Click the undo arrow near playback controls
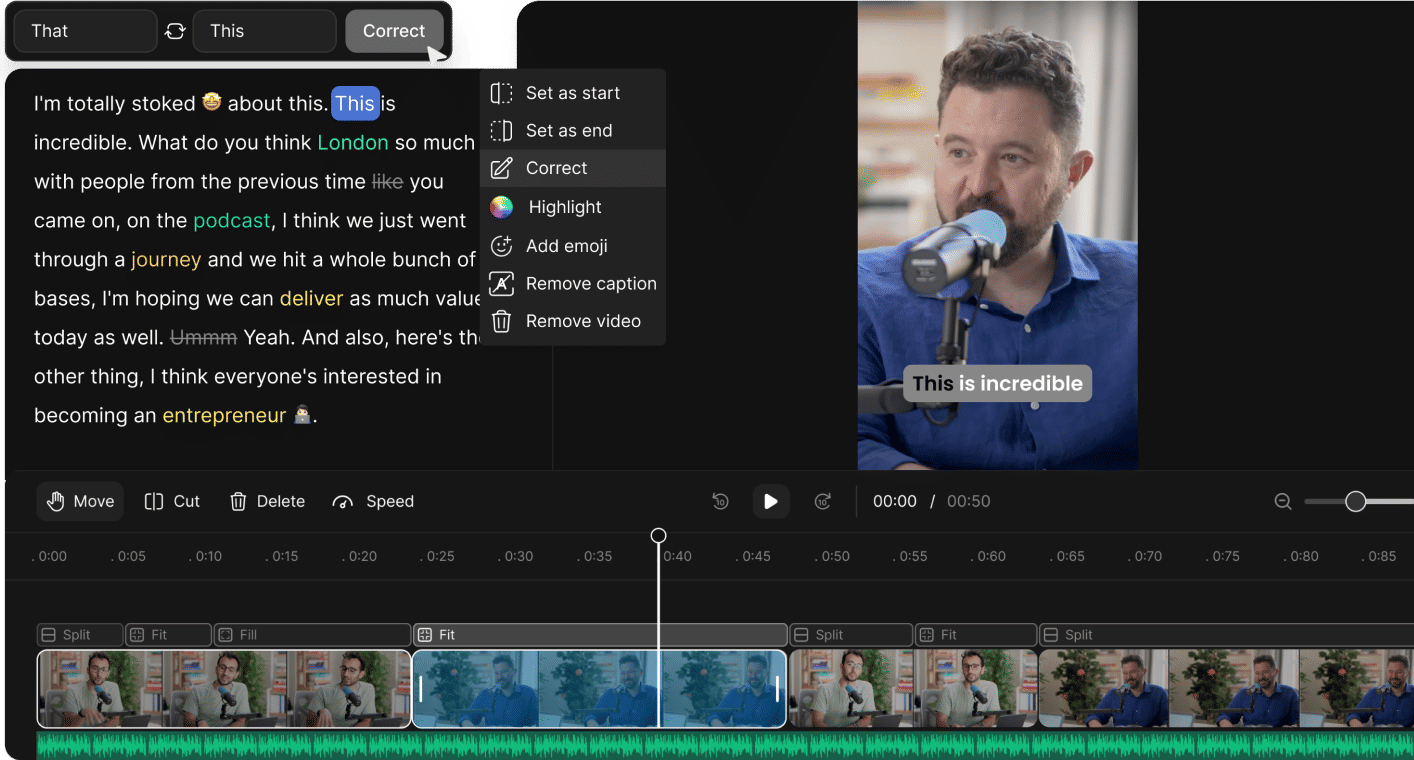 pos(720,501)
